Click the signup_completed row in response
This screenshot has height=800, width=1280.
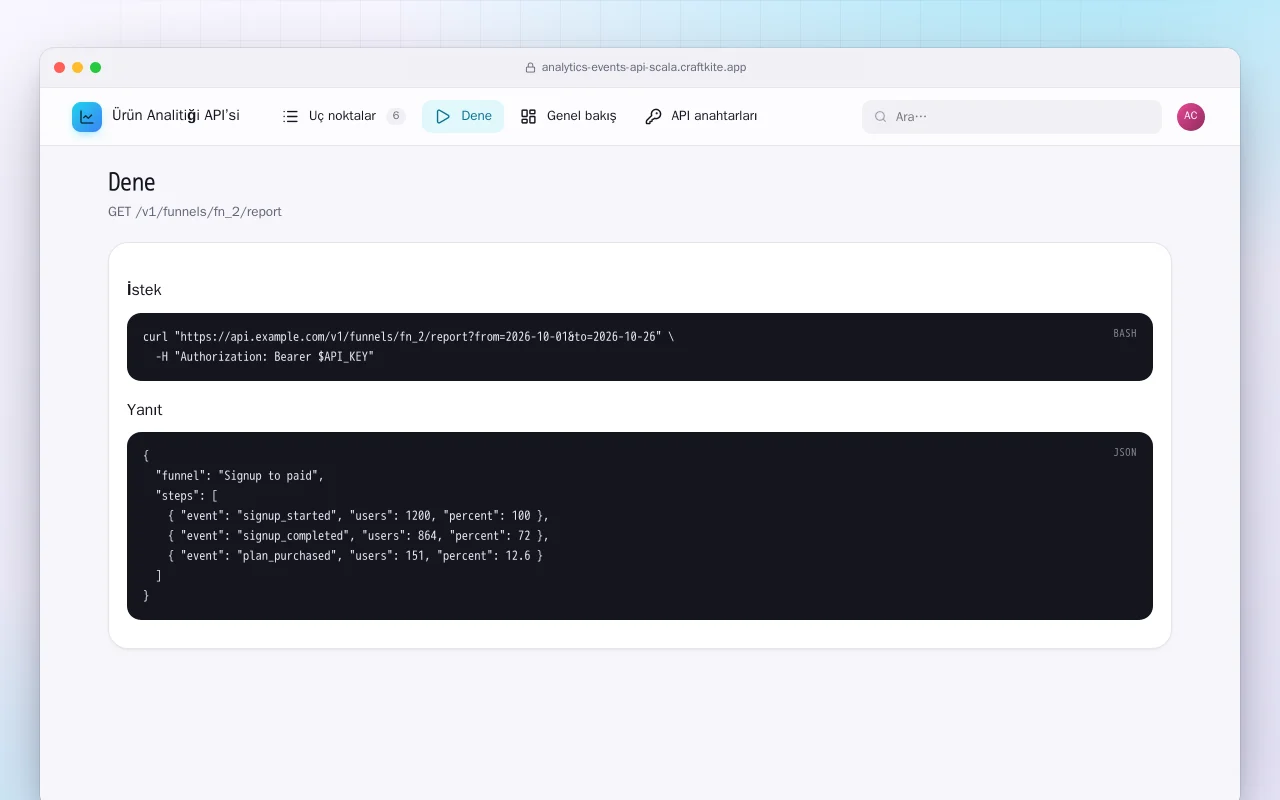[359, 536]
